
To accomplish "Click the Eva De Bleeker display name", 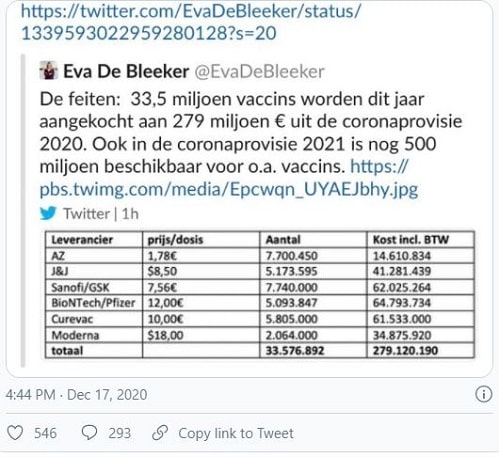I will (x=126, y=71).
